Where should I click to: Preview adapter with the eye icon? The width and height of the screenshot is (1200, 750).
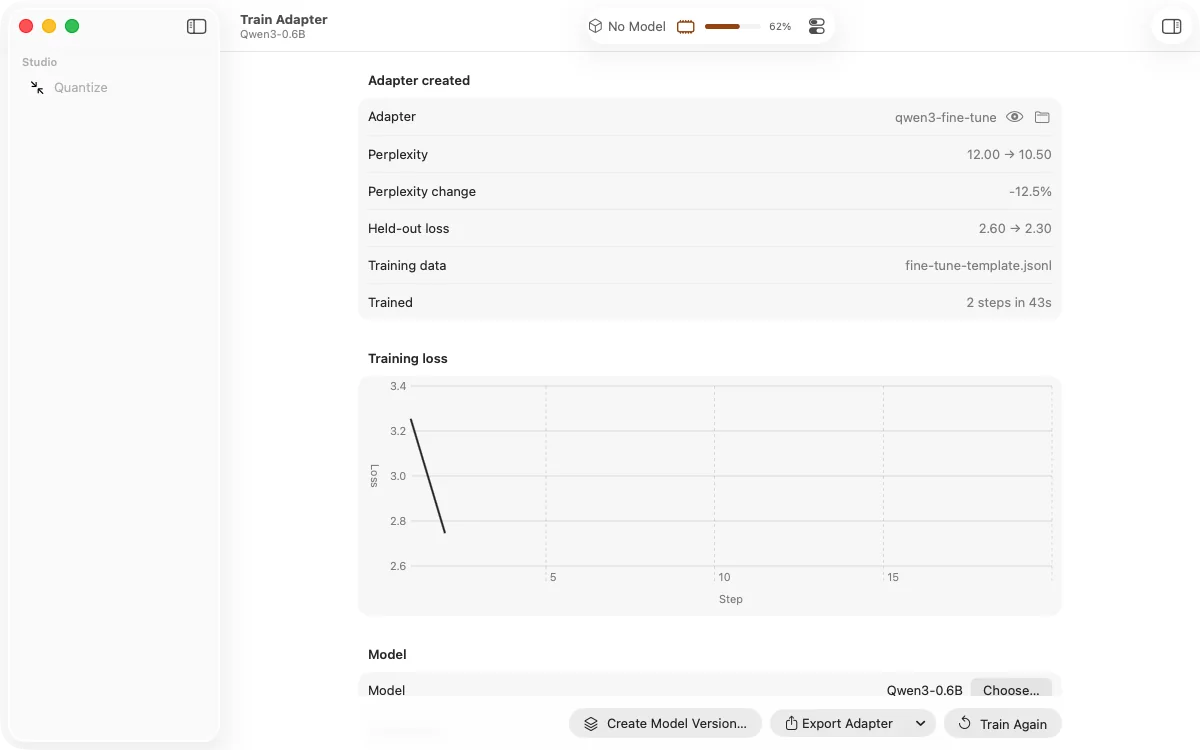1015,117
